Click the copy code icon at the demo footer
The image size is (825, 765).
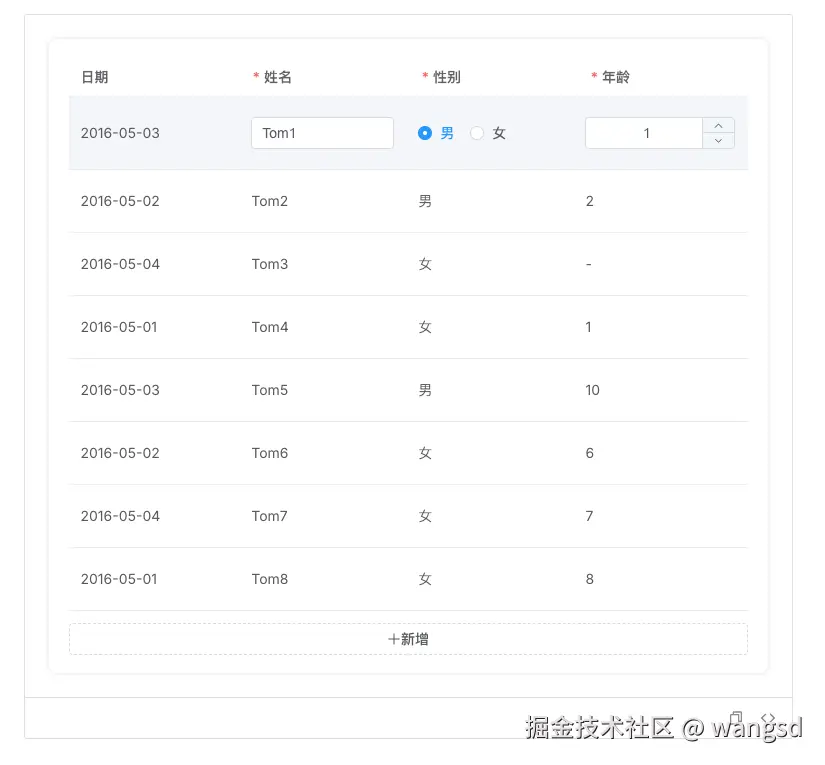(x=736, y=718)
